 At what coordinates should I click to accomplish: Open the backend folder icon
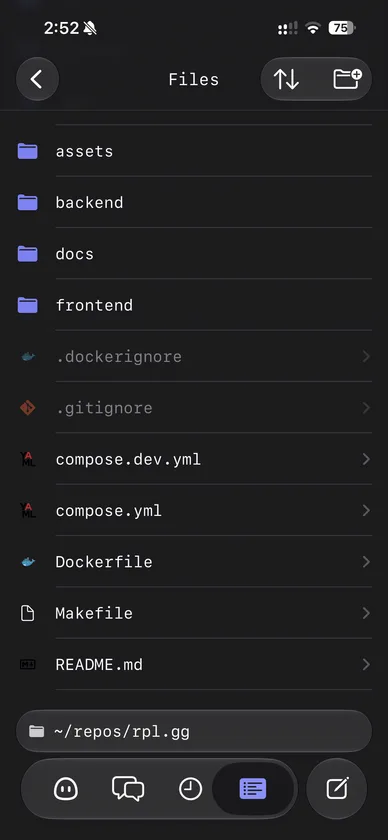27,202
